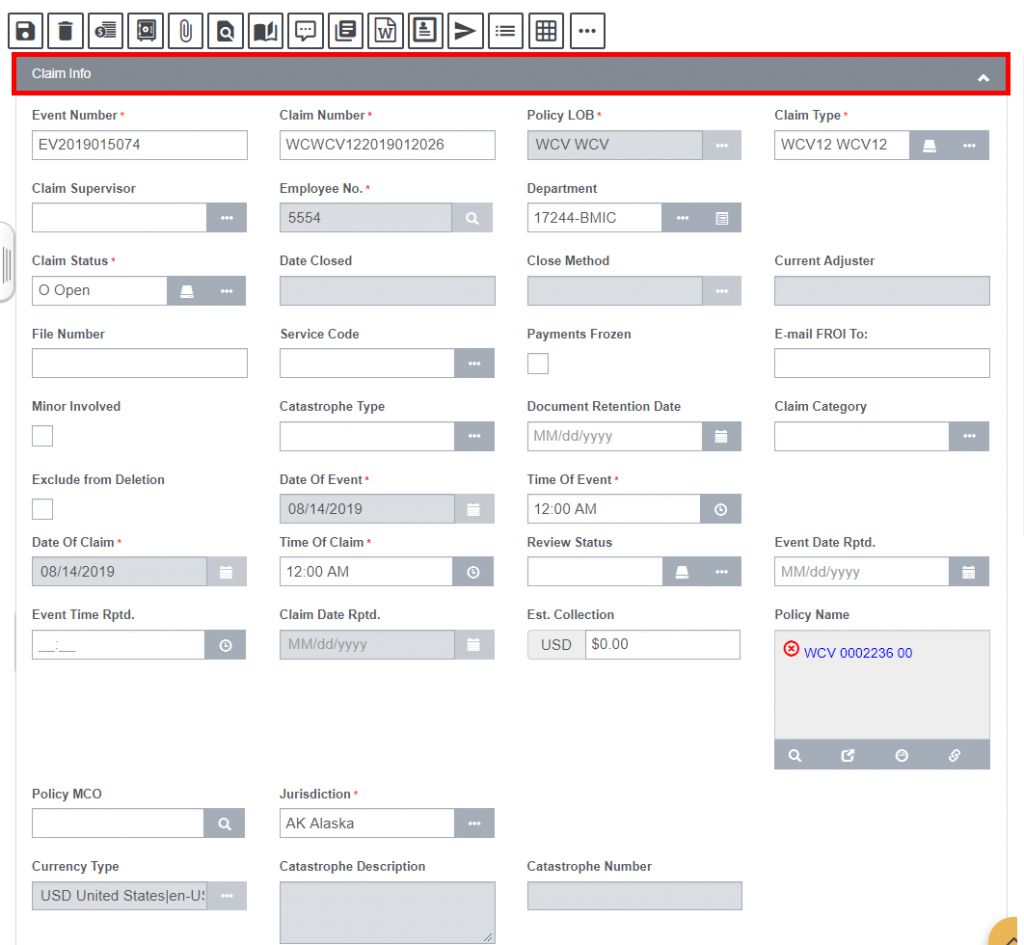
Task: Collapse the Claim Info section with the chevron
Action: 983,77
